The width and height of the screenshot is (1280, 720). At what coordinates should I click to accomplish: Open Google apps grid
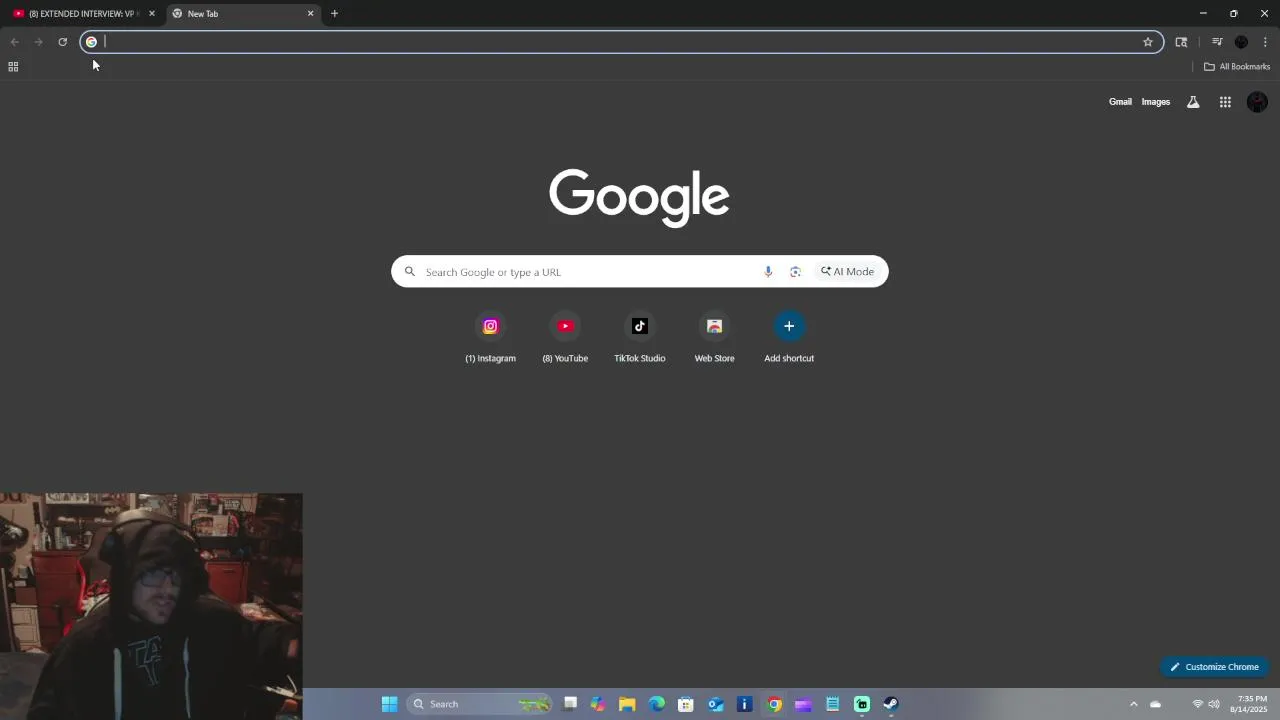[1225, 102]
